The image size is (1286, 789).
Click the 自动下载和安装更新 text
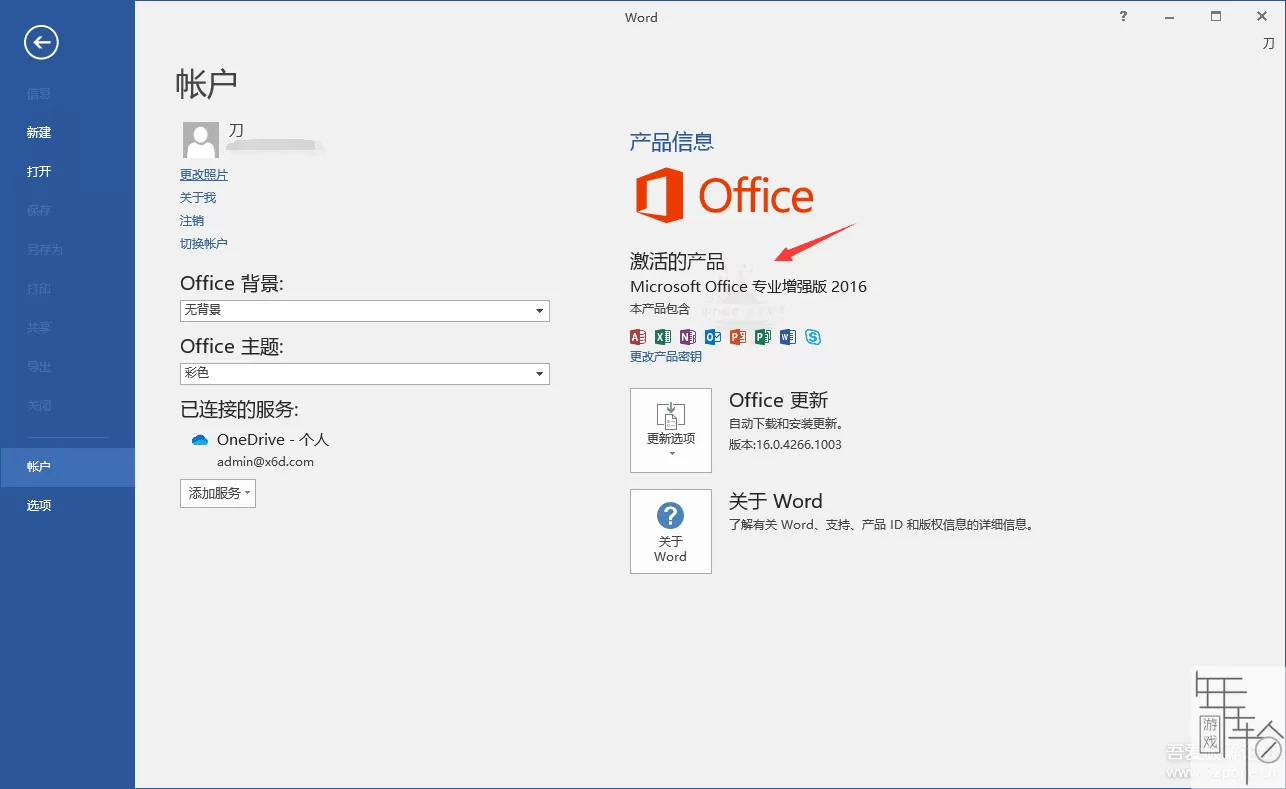pyautogui.click(x=786, y=424)
